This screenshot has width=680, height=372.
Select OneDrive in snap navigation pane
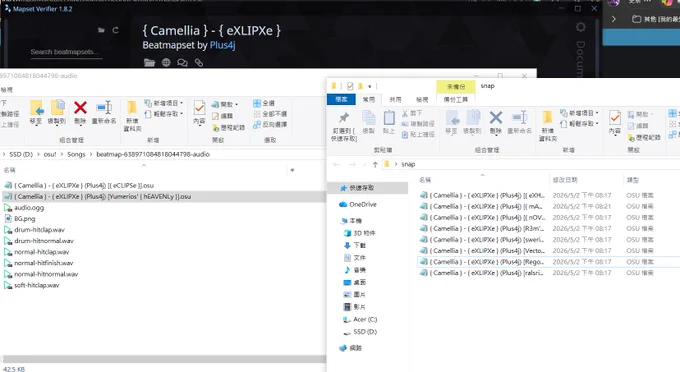click(x=358, y=204)
